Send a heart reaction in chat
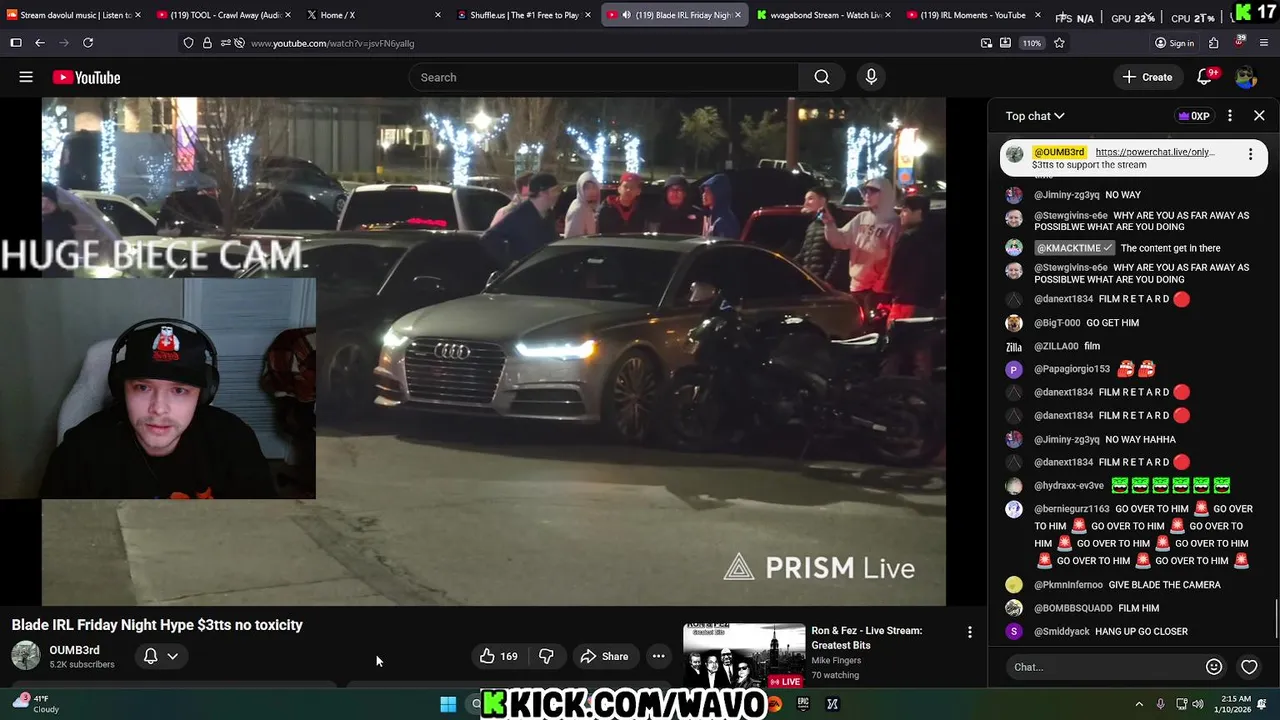Screen dimensions: 1280x720 pos(1249,667)
